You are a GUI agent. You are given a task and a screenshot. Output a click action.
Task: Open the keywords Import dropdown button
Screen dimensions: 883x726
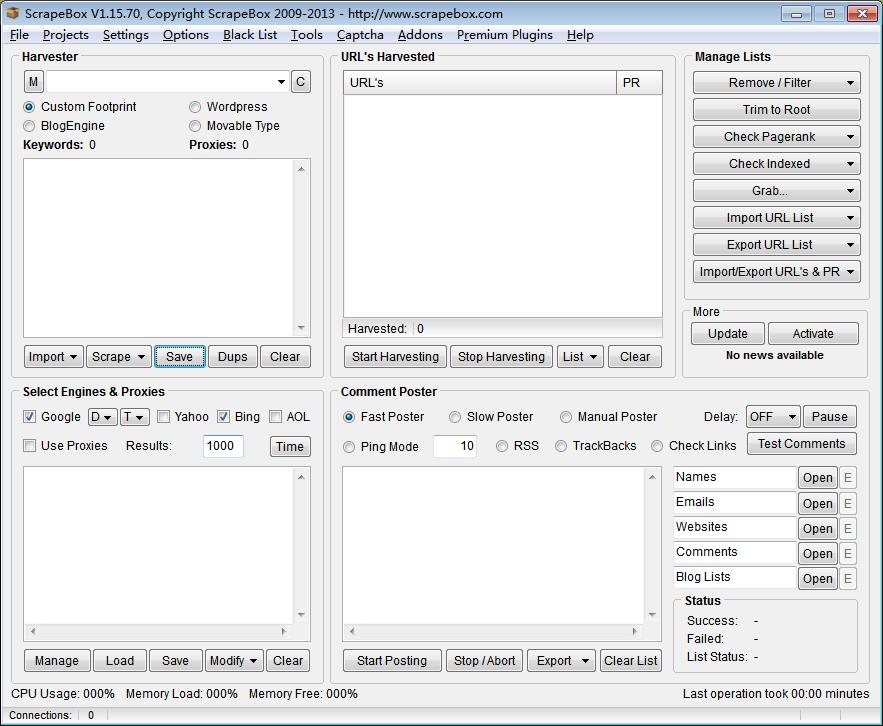[54, 357]
